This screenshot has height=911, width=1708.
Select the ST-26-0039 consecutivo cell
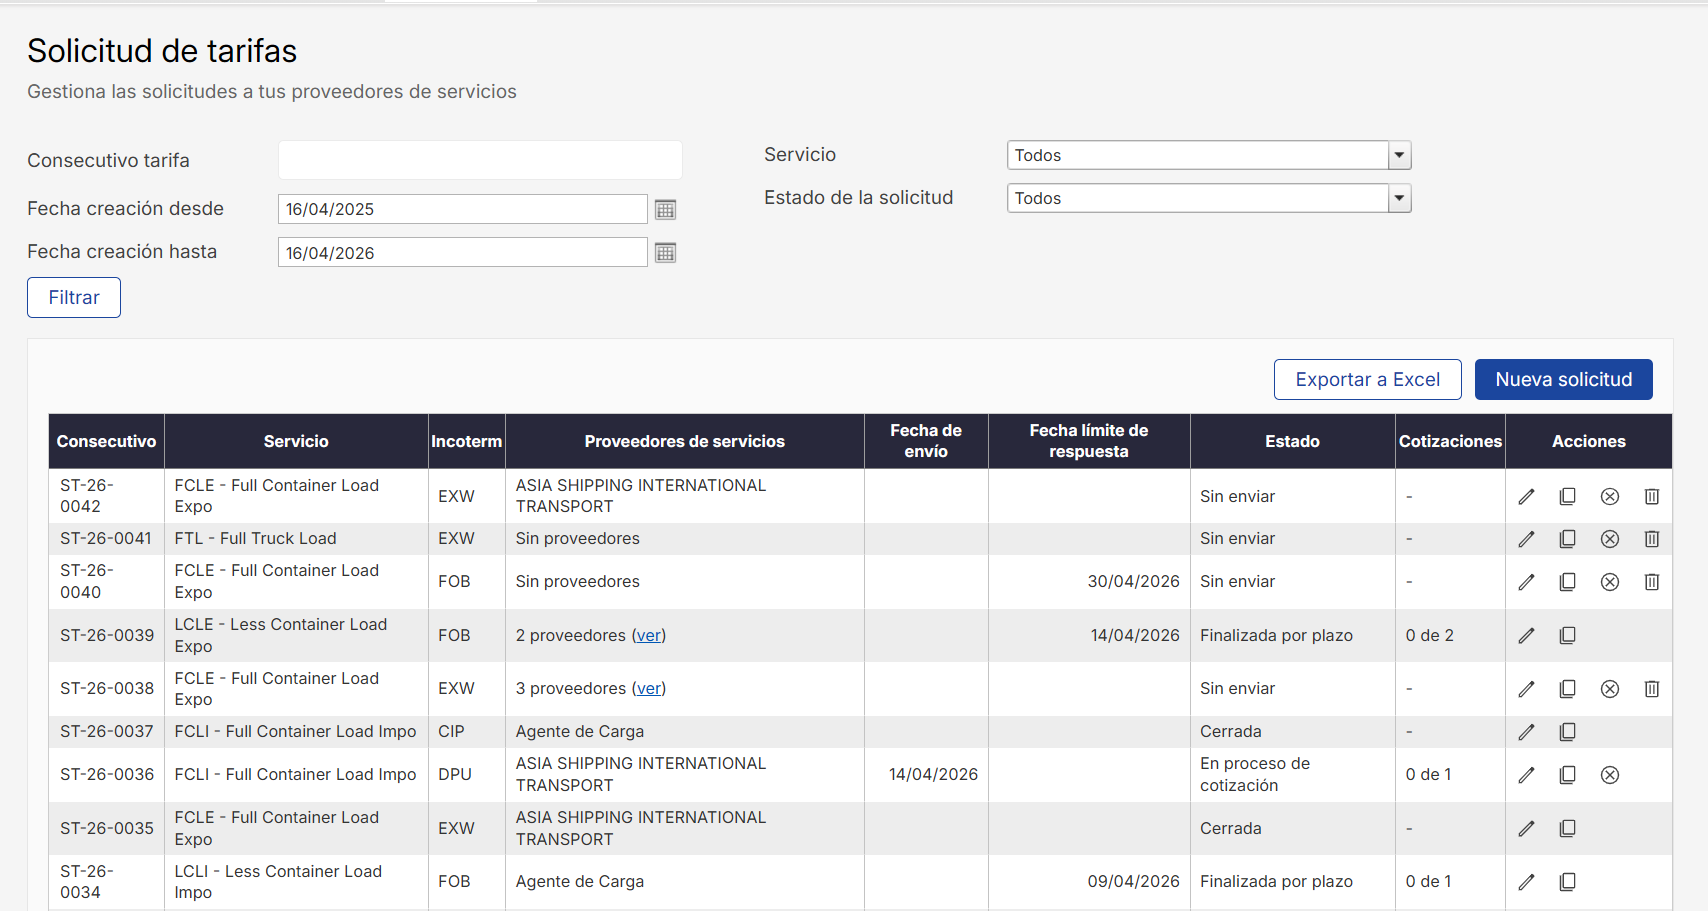[x=107, y=635]
